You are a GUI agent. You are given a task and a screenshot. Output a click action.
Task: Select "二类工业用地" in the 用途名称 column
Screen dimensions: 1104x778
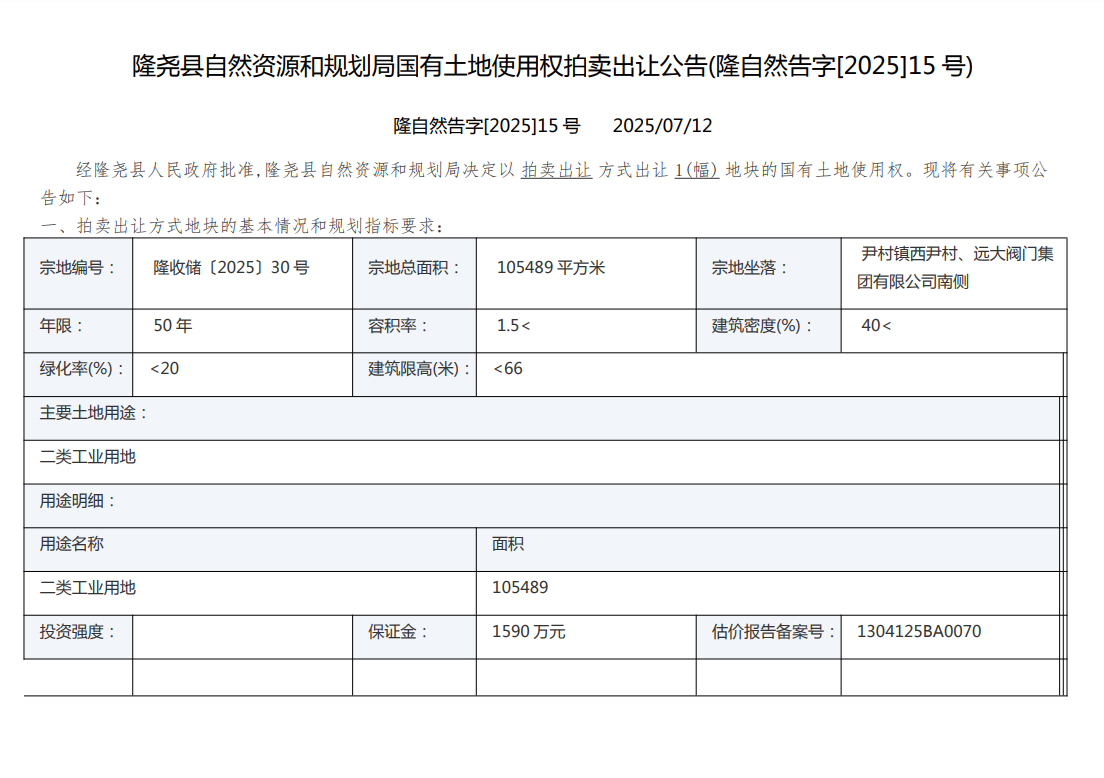coord(87,588)
